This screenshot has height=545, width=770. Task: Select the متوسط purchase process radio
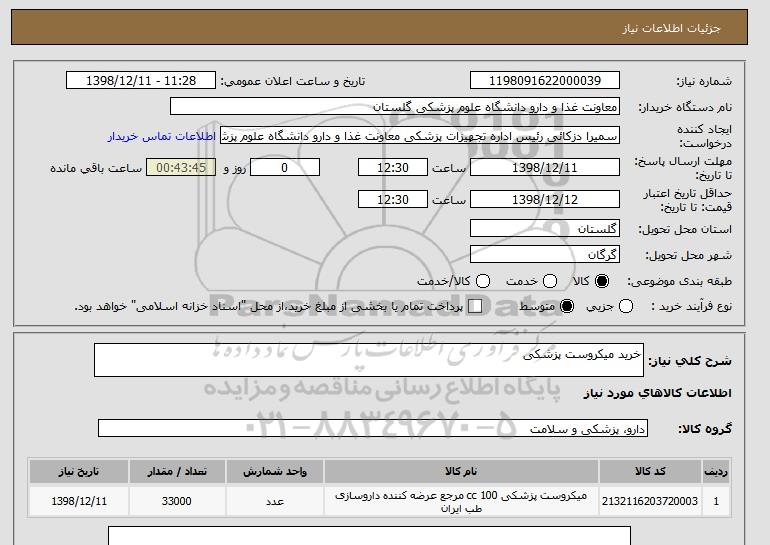click(x=567, y=306)
